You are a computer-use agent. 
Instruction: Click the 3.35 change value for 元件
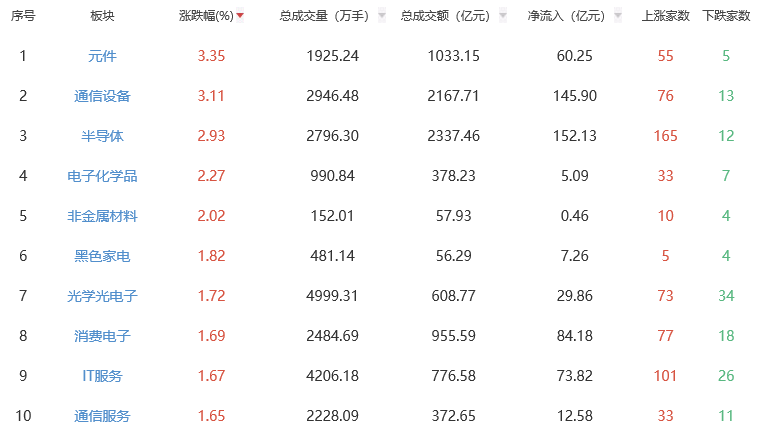(x=212, y=56)
